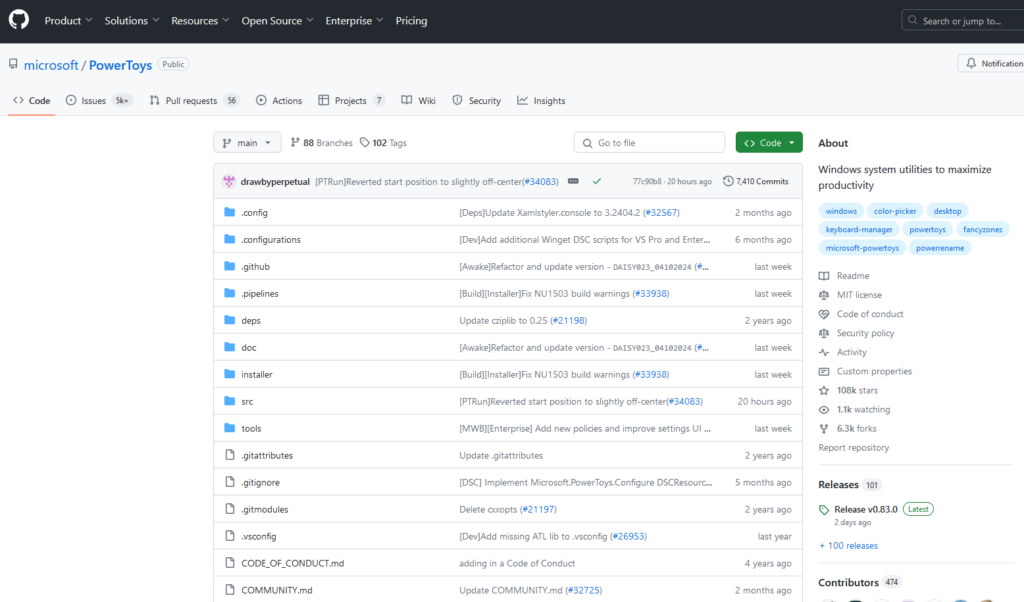1024x602 pixels.
Task: Open the Wiki tab
Action: pyautogui.click(x=419, y=101)
